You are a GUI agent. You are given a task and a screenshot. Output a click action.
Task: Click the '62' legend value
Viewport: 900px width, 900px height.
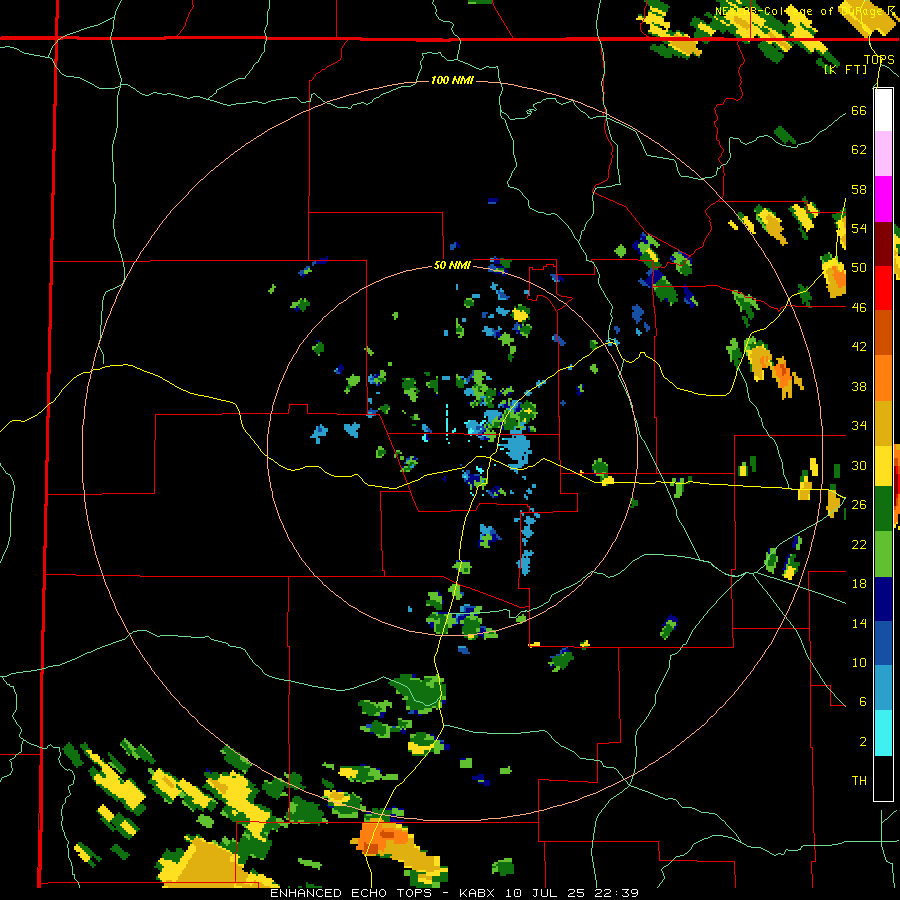tap(859, 150)
